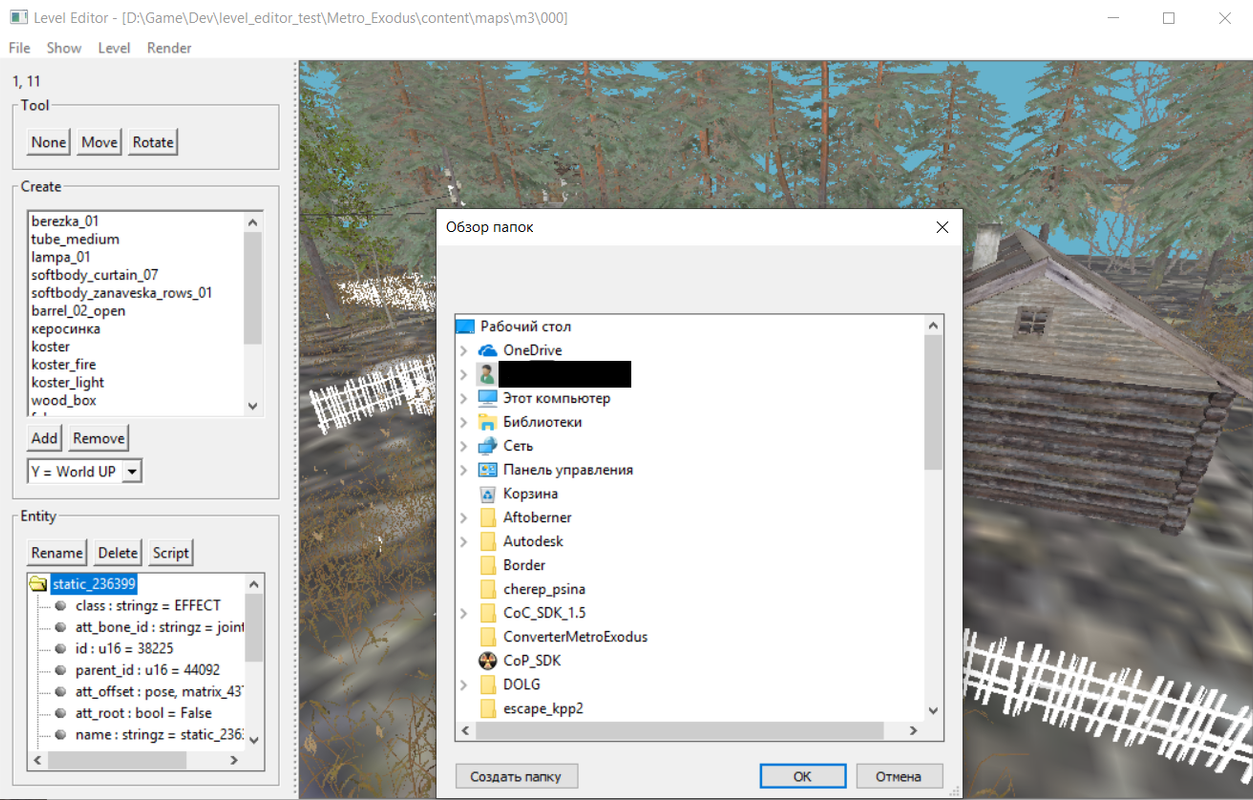
Task: Click the ConverterMetroExodus folder icon
Action: (488, 637)
